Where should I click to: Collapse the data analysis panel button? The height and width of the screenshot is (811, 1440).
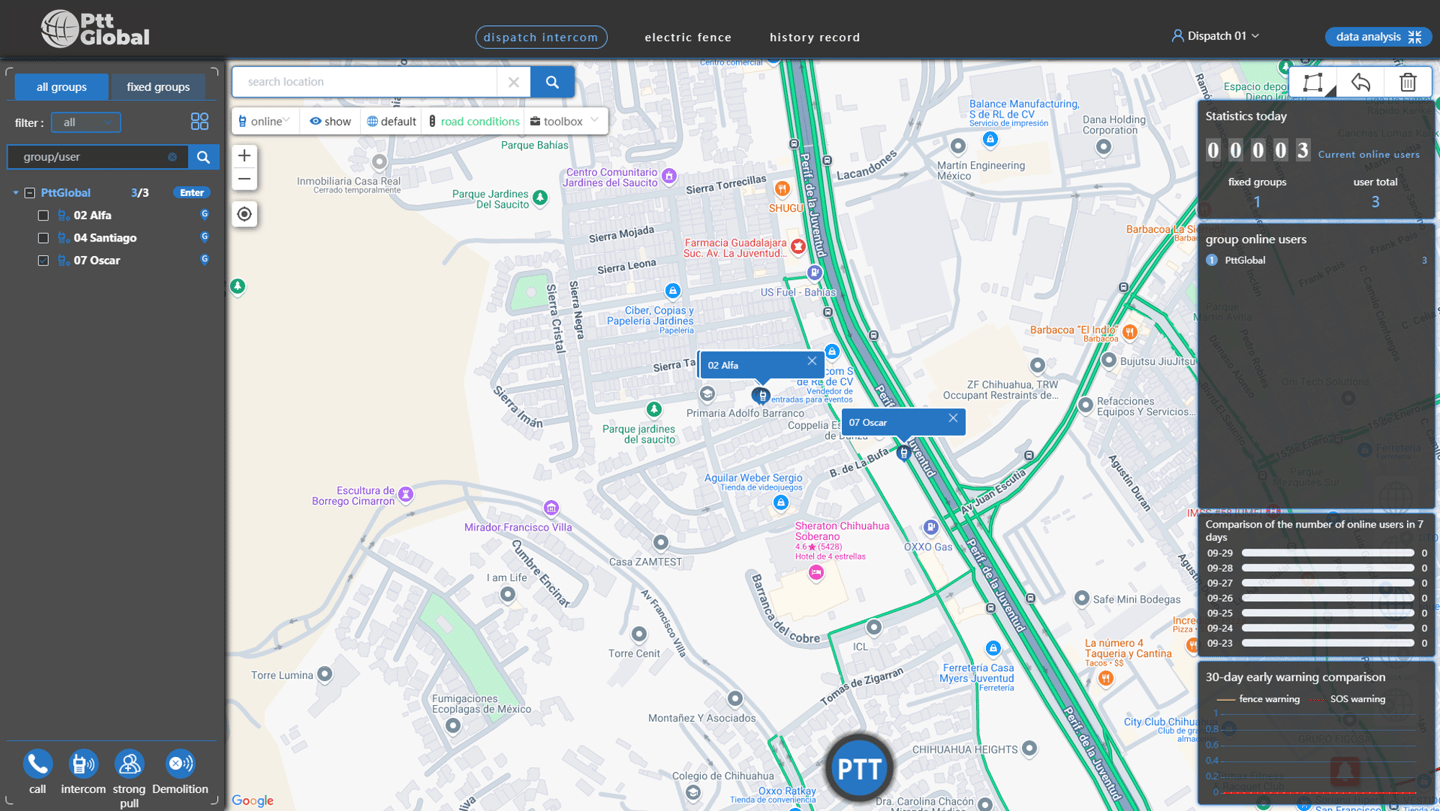(x=1378, y=37)
